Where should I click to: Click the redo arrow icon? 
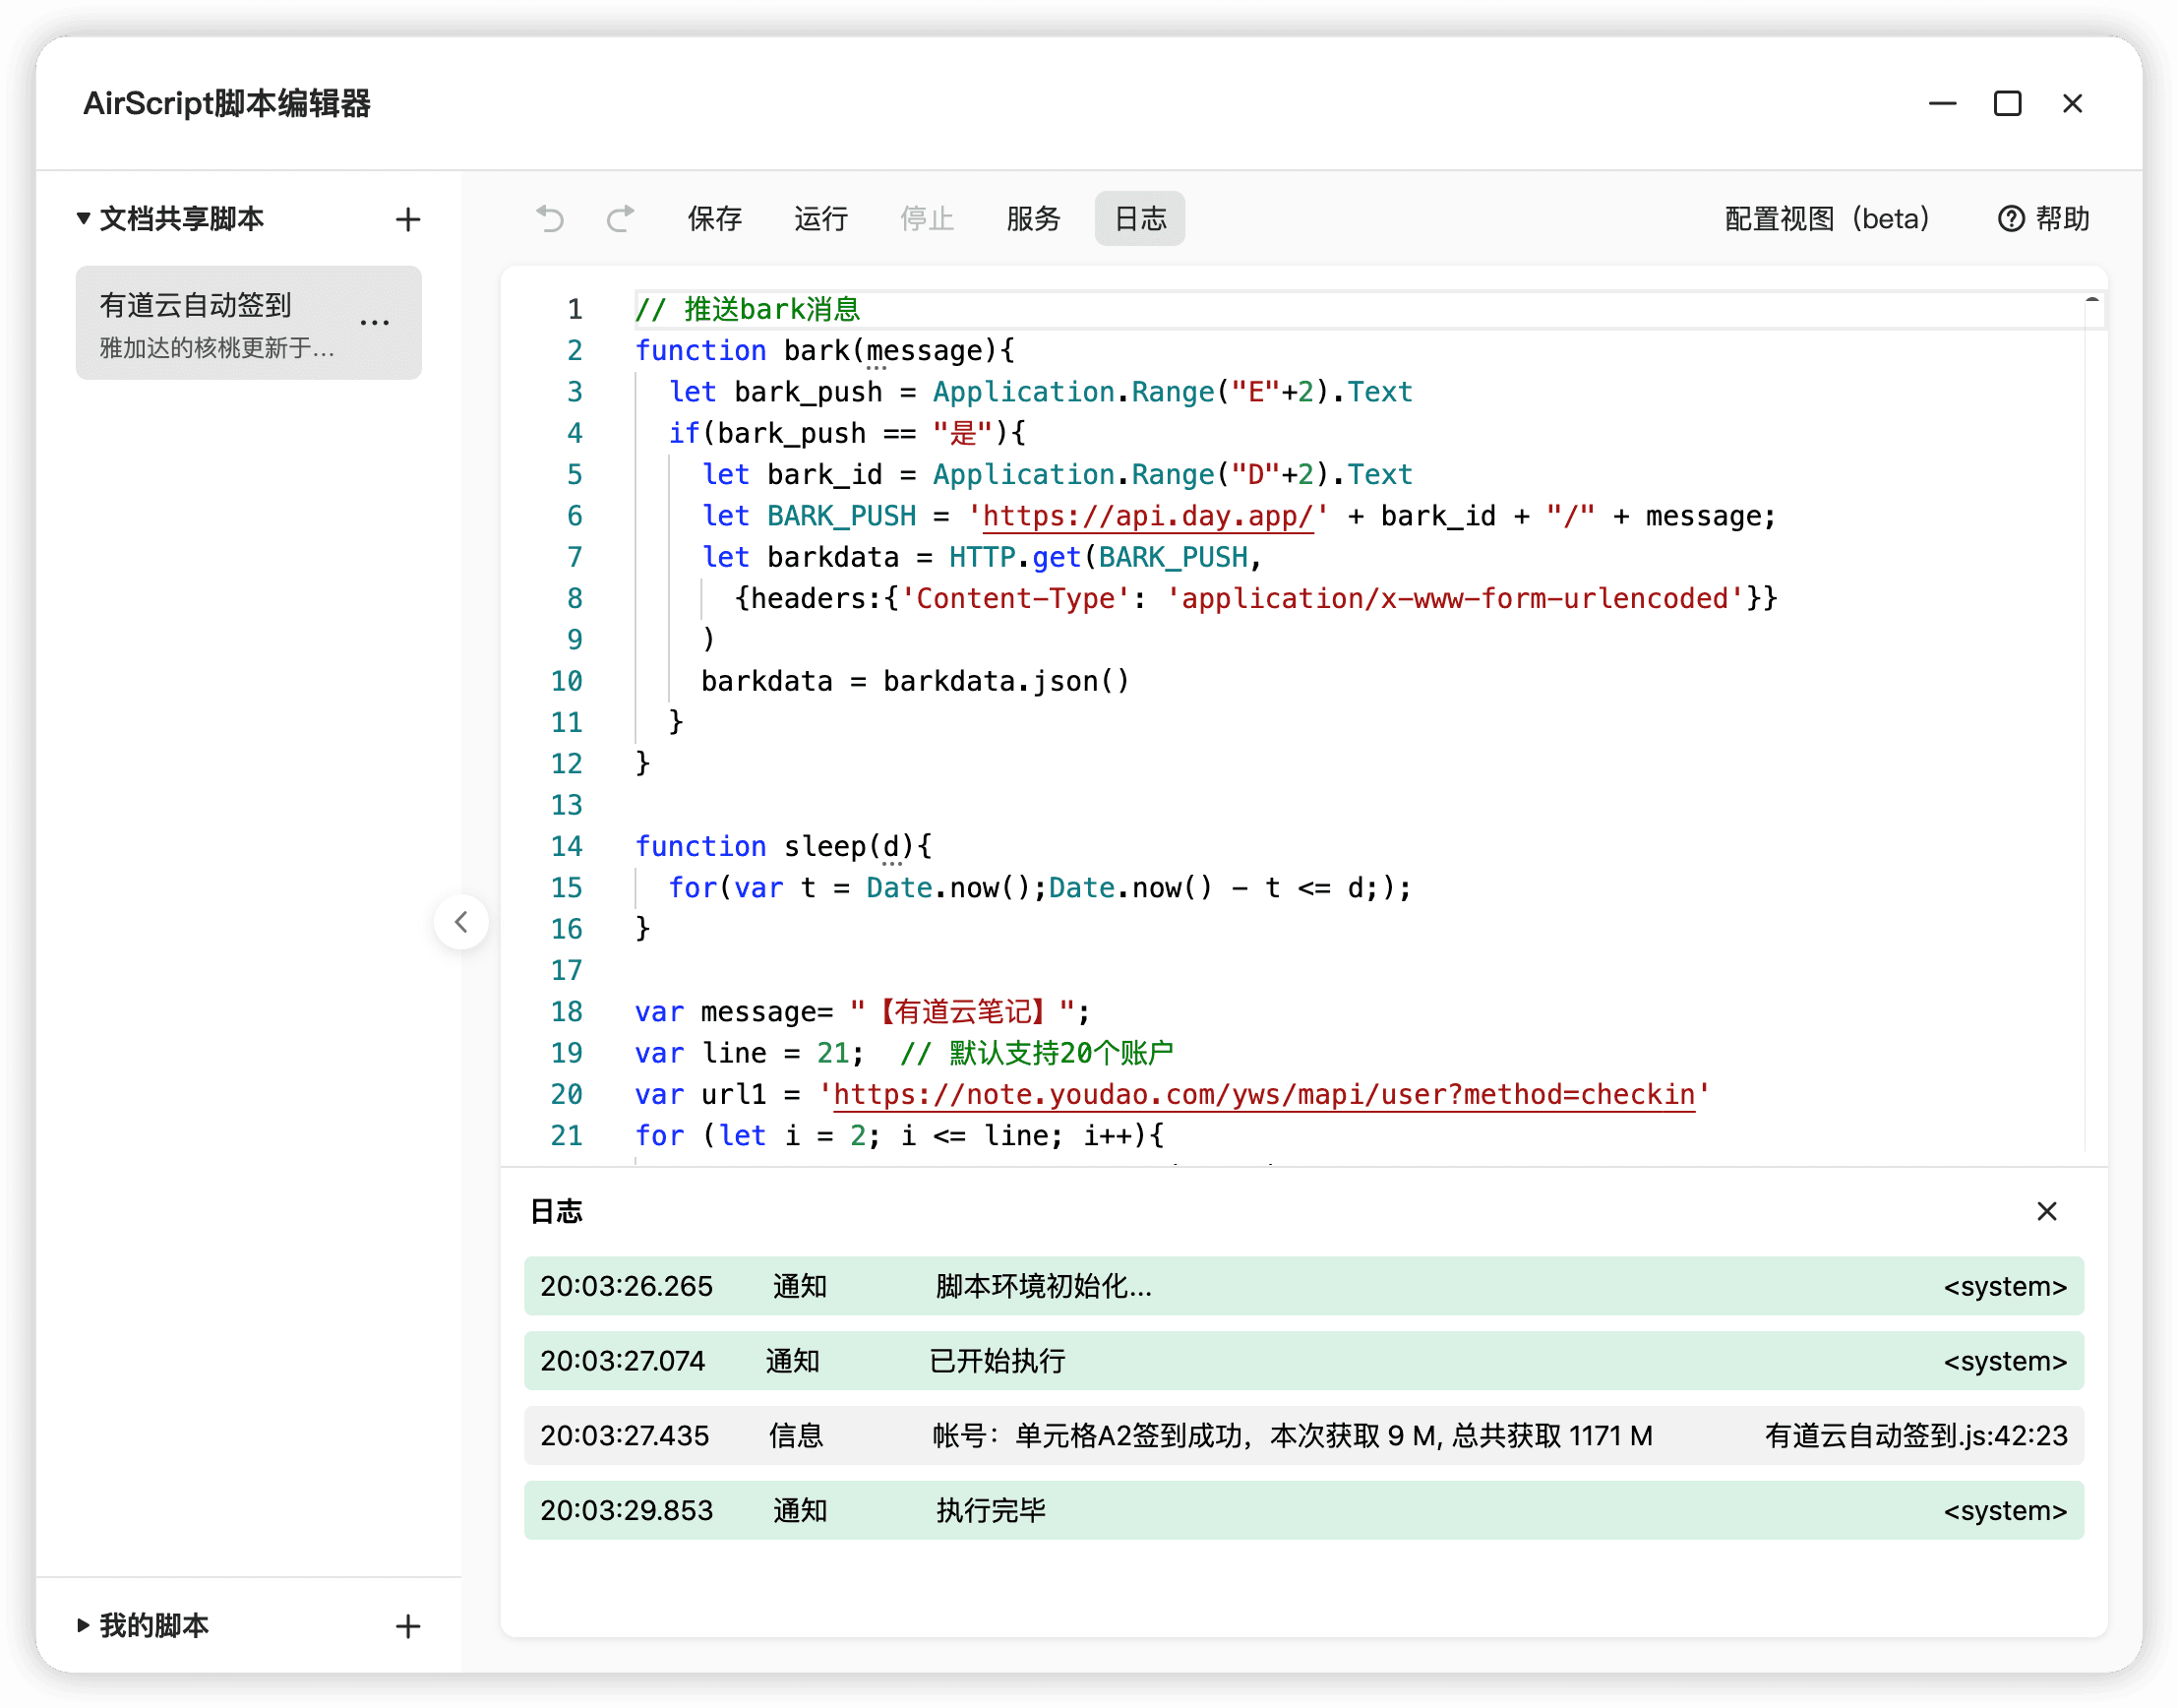coord(620,218)
